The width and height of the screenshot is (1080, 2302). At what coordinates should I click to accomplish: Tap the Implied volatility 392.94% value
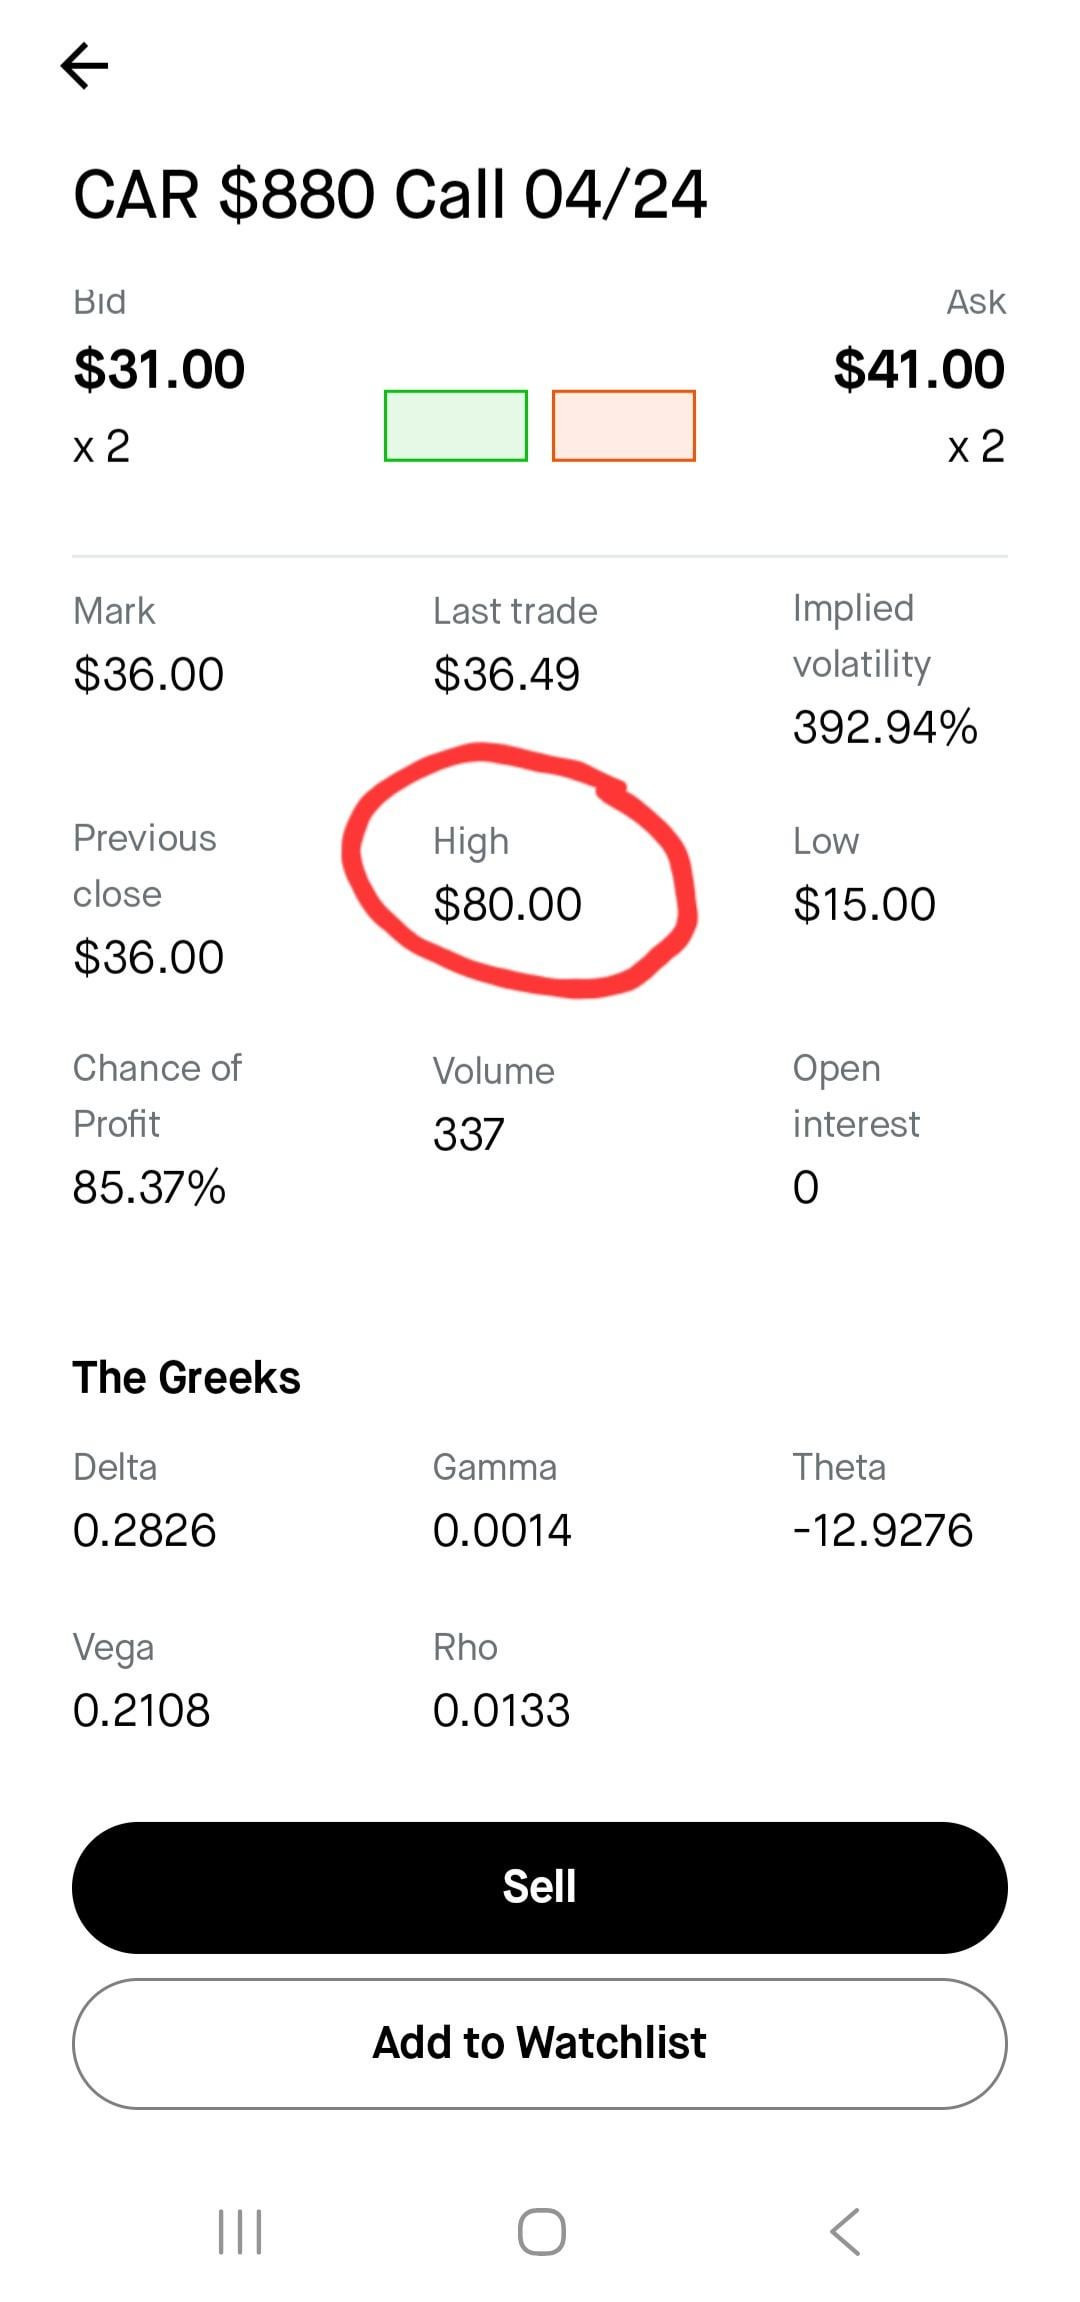point(885,727)
